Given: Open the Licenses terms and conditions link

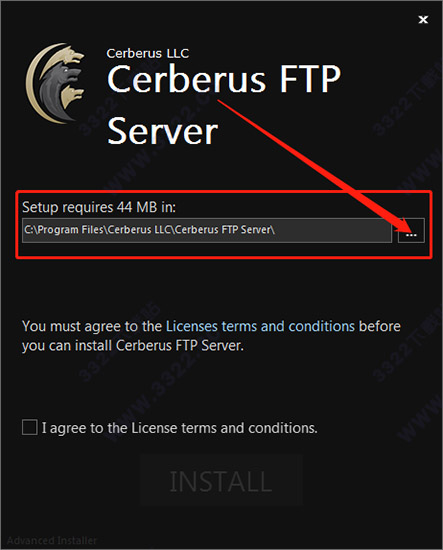Looking at the screenshot, I should [260, 326].
